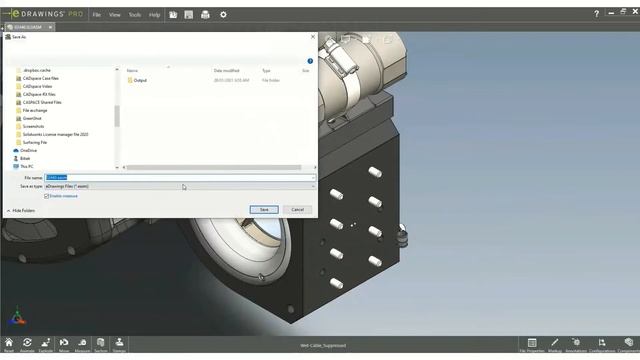Toggle the Enable measure checkbox

(x=47, y=196)
